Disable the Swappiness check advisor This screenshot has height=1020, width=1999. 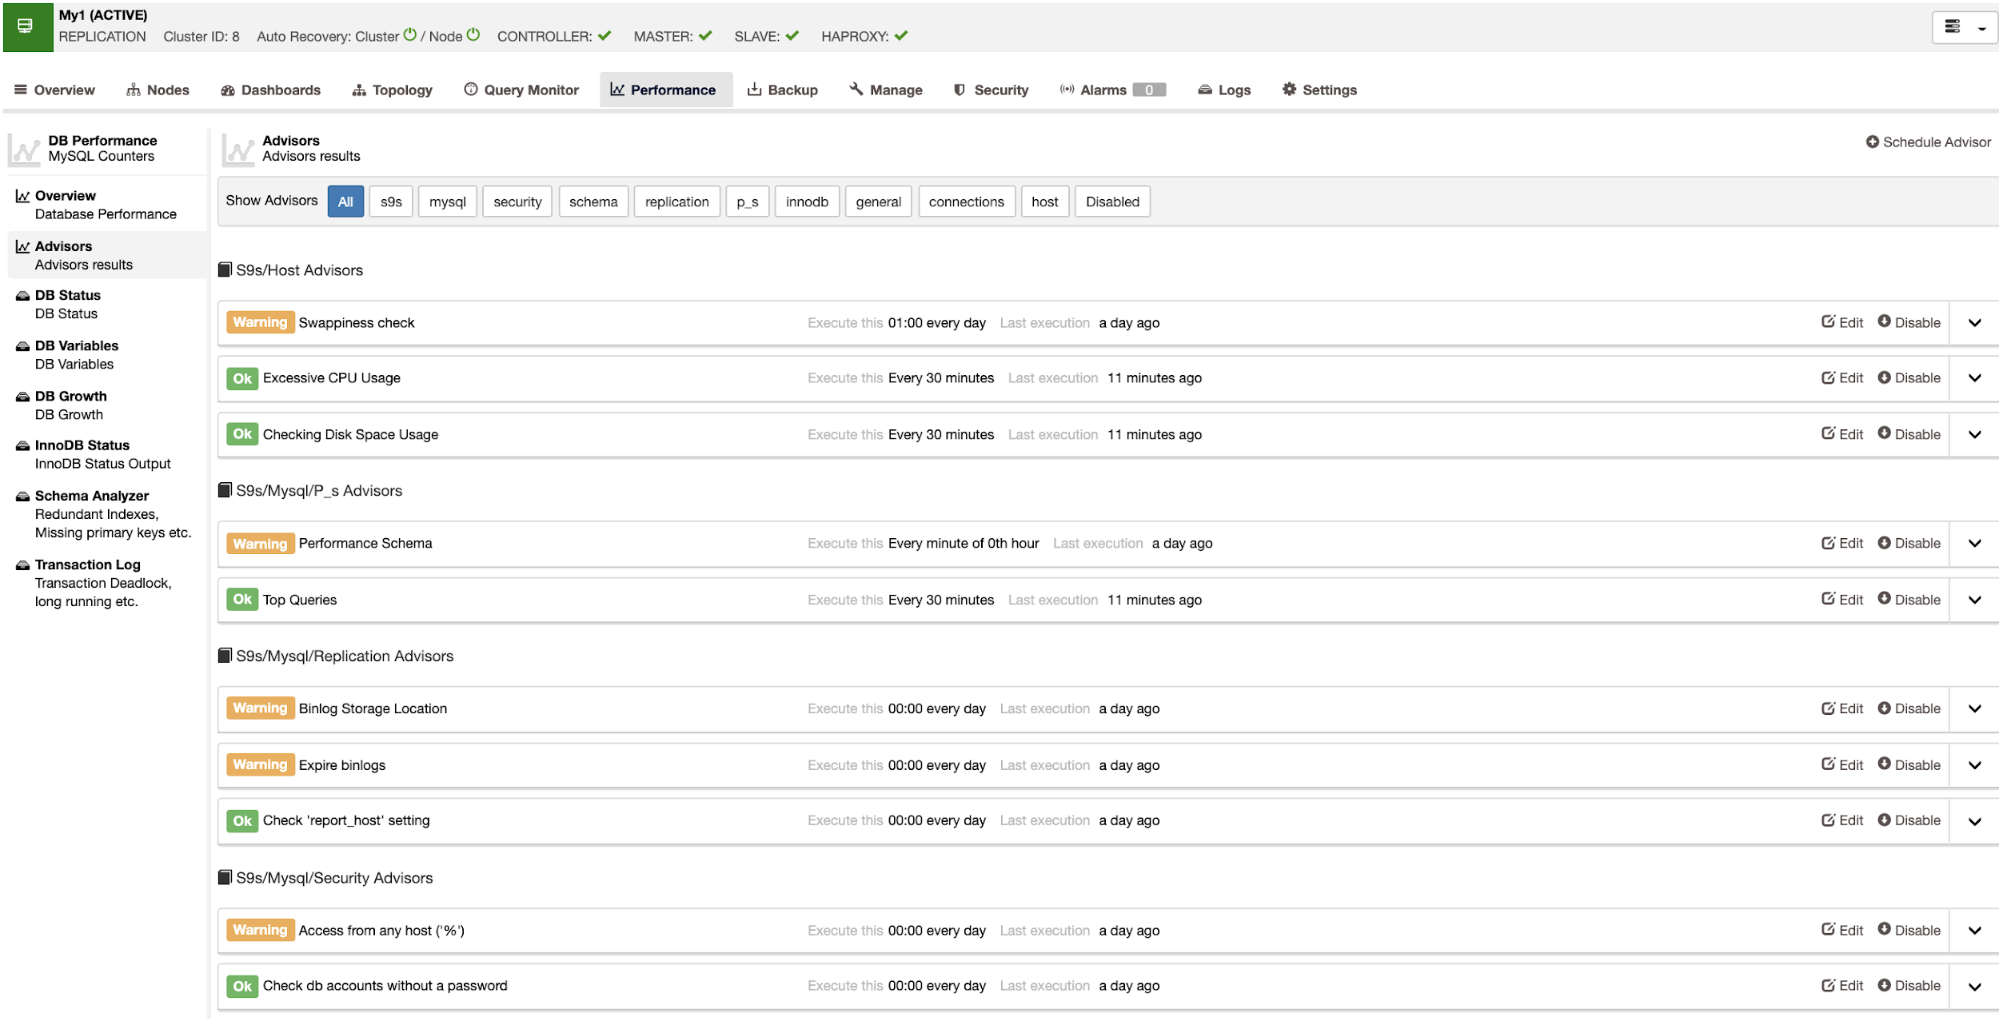[1909, 322]
